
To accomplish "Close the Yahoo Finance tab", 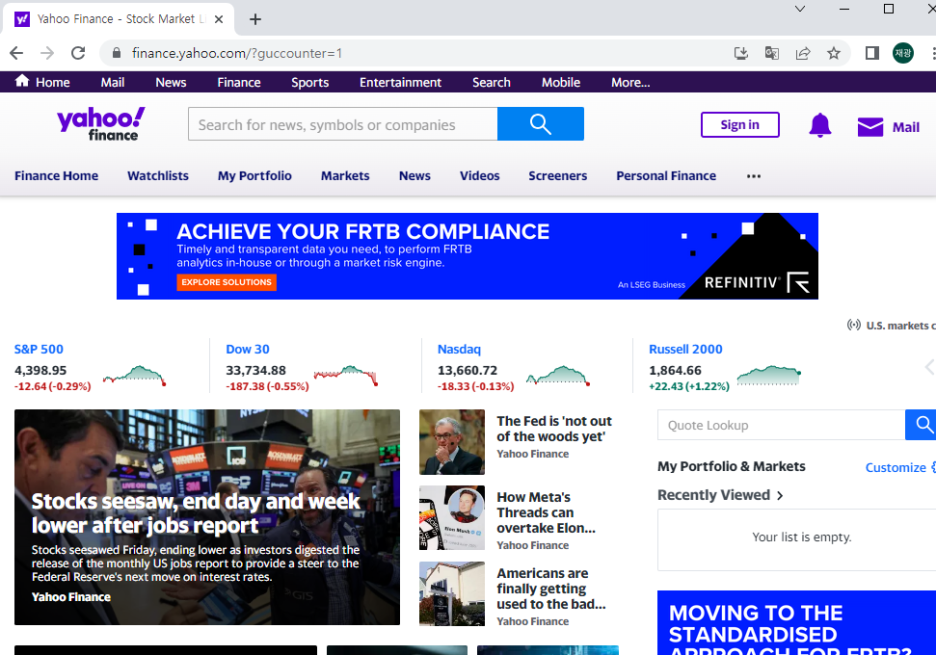I will pos(219,19).
